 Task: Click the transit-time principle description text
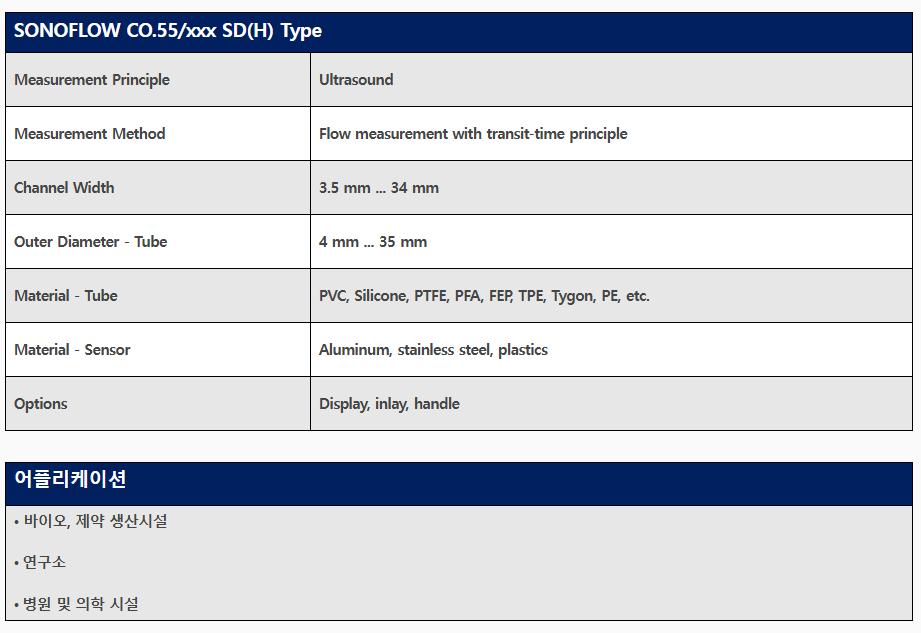click(x=473, y=134)
